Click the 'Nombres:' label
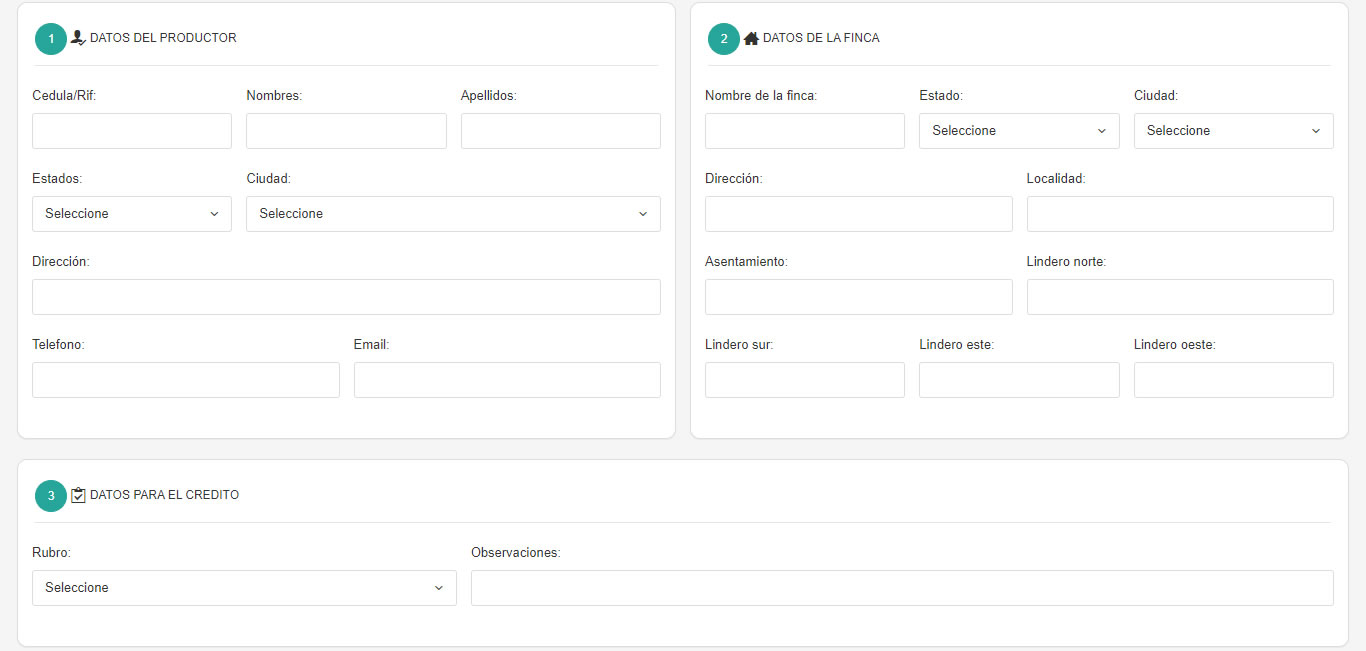Image resolution: width=1366 pixels, height=651 pixels. click(x=274, y=96)
